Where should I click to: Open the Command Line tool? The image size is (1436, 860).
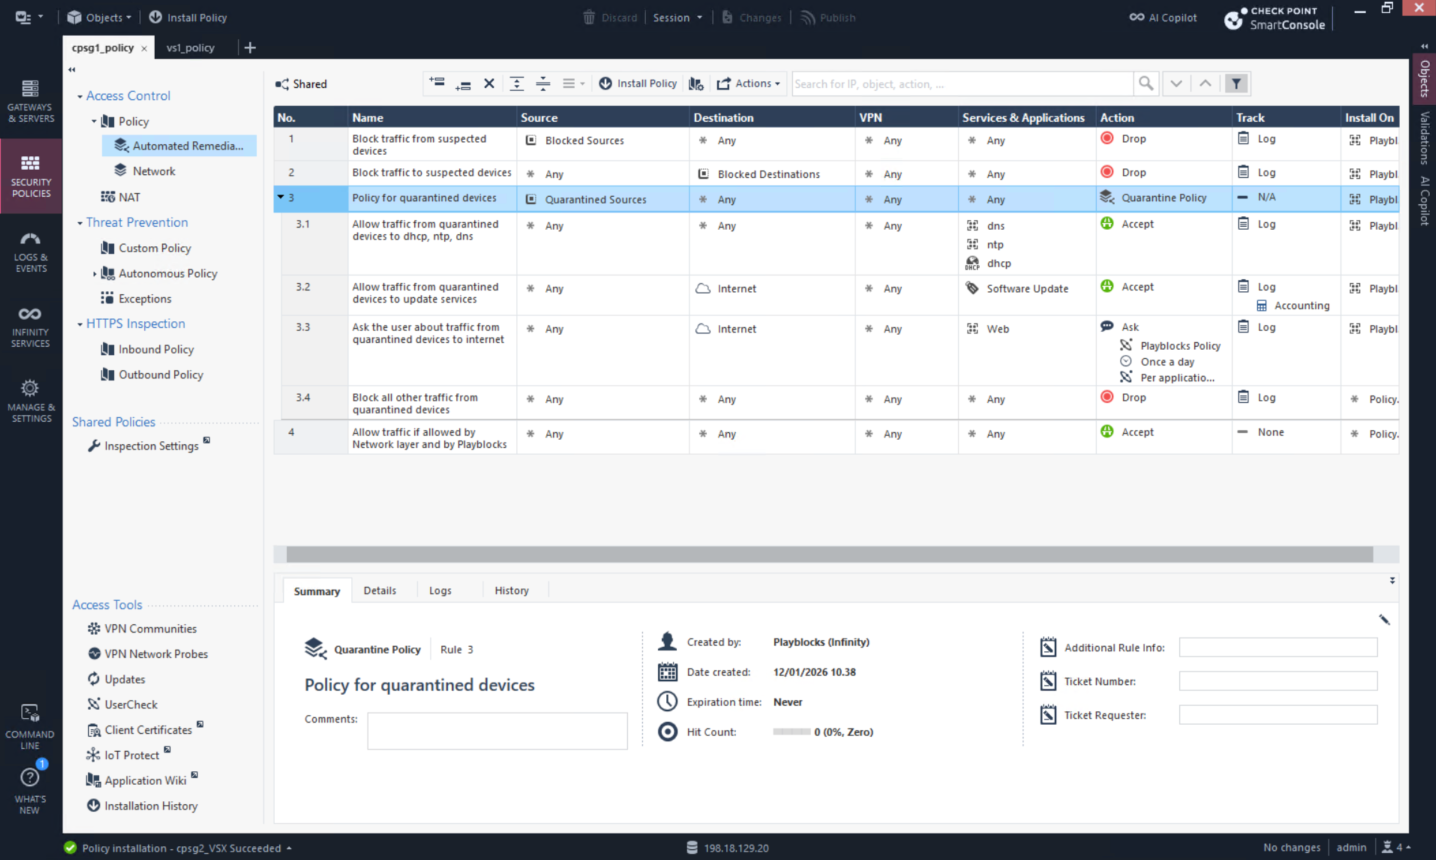30,726
